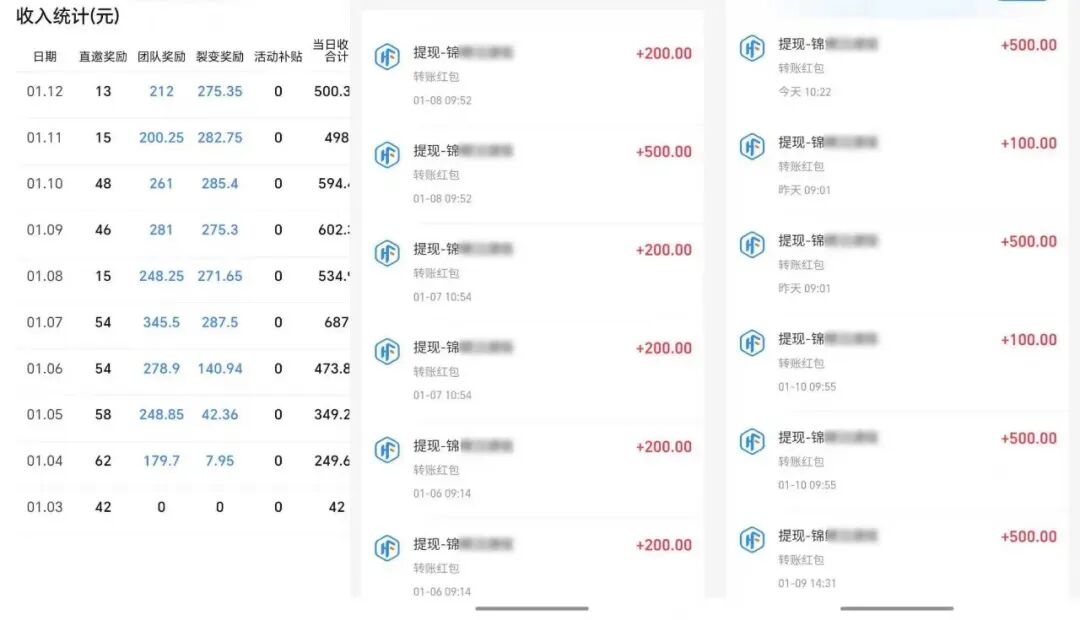
Task: Tap the icon of the +500.00 withdrawal from 昨天 09:01
Action: (x=752, y=245)
